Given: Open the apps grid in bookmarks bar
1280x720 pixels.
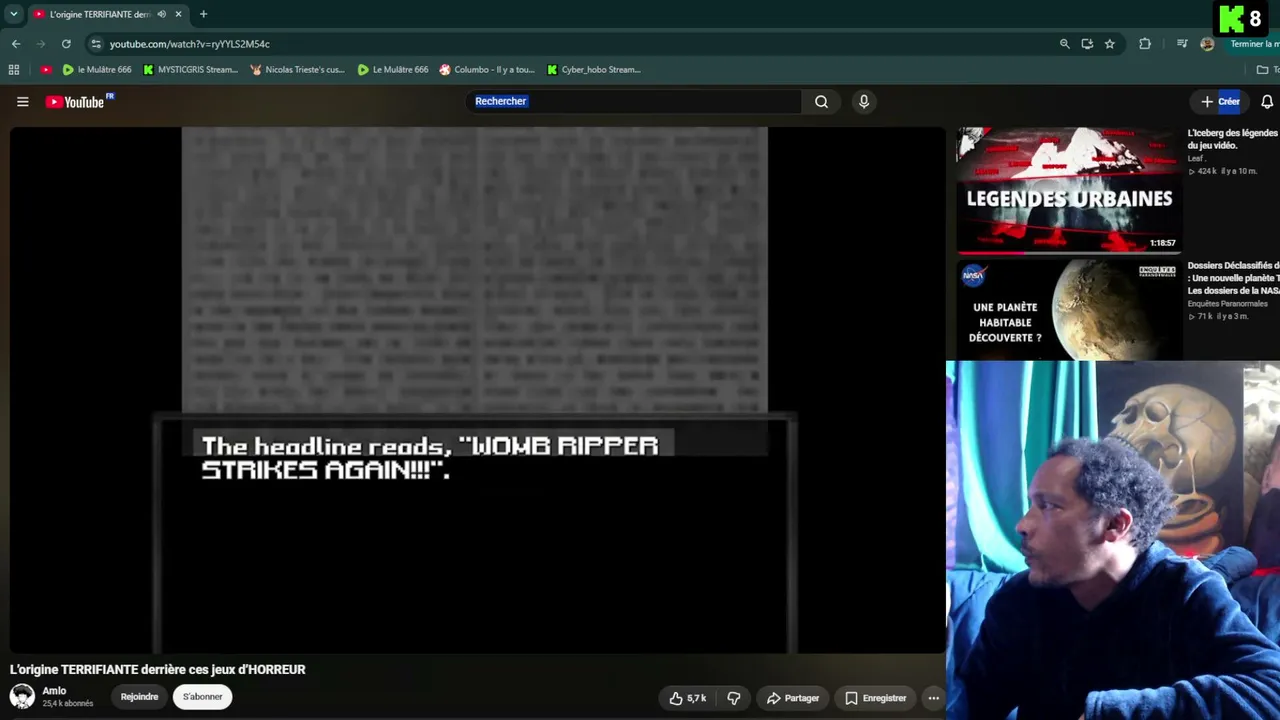Looking at the screenshot, I should click(x=14, y=70).
